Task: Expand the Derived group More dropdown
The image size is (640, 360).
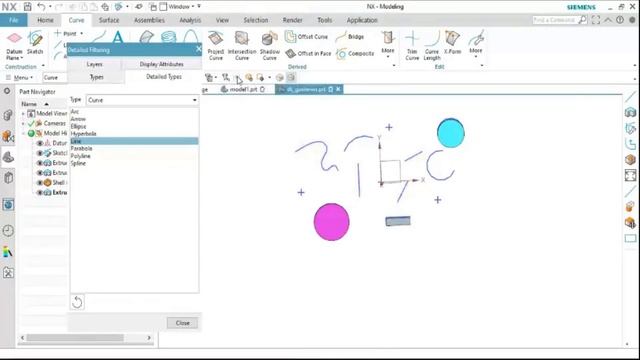Action: [388, 44]
